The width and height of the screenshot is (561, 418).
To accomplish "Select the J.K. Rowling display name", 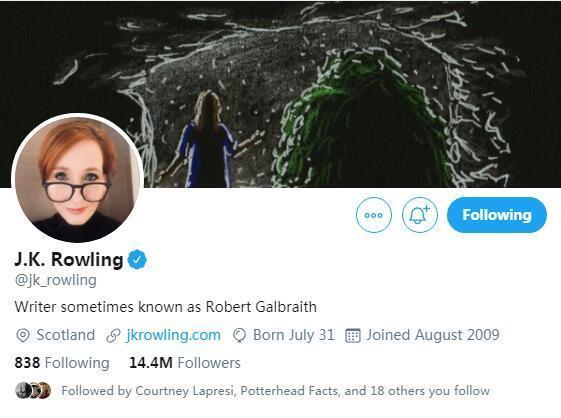I will tap(69, 259).
